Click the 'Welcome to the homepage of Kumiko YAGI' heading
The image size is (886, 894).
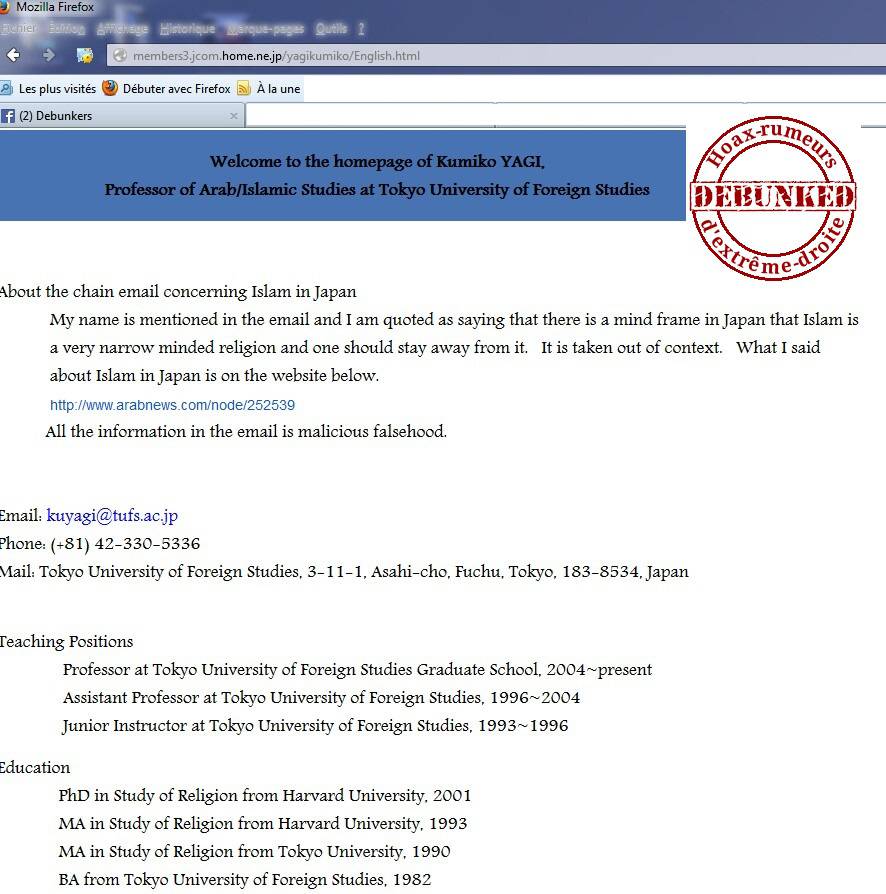click(x=377, y=161)
